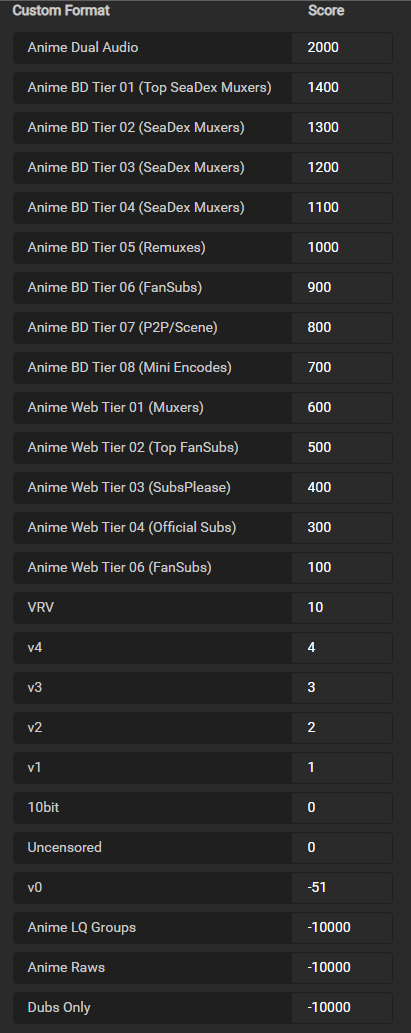Click the Official Subs Web Tier 04 score
This screenshot has height=1033, width=411.
pos(342,528)
